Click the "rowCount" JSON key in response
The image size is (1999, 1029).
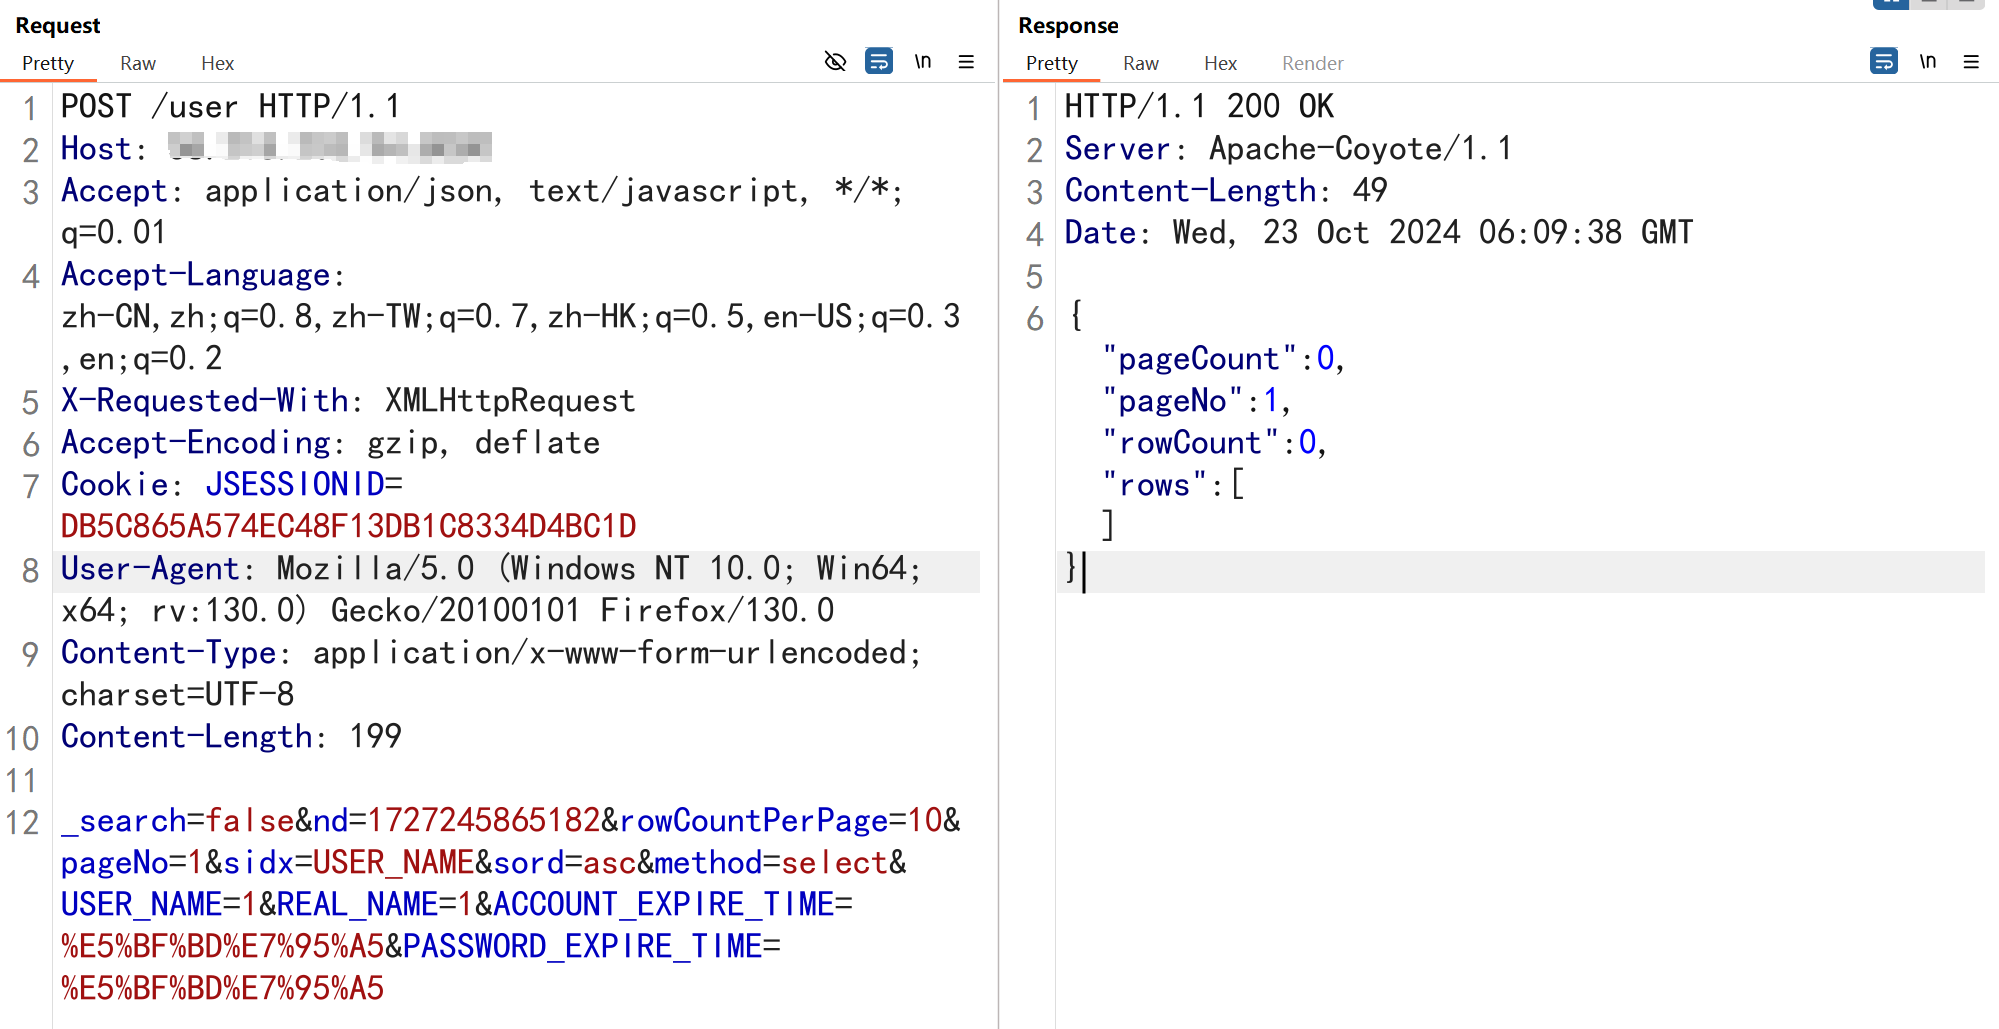point(1190,442)
